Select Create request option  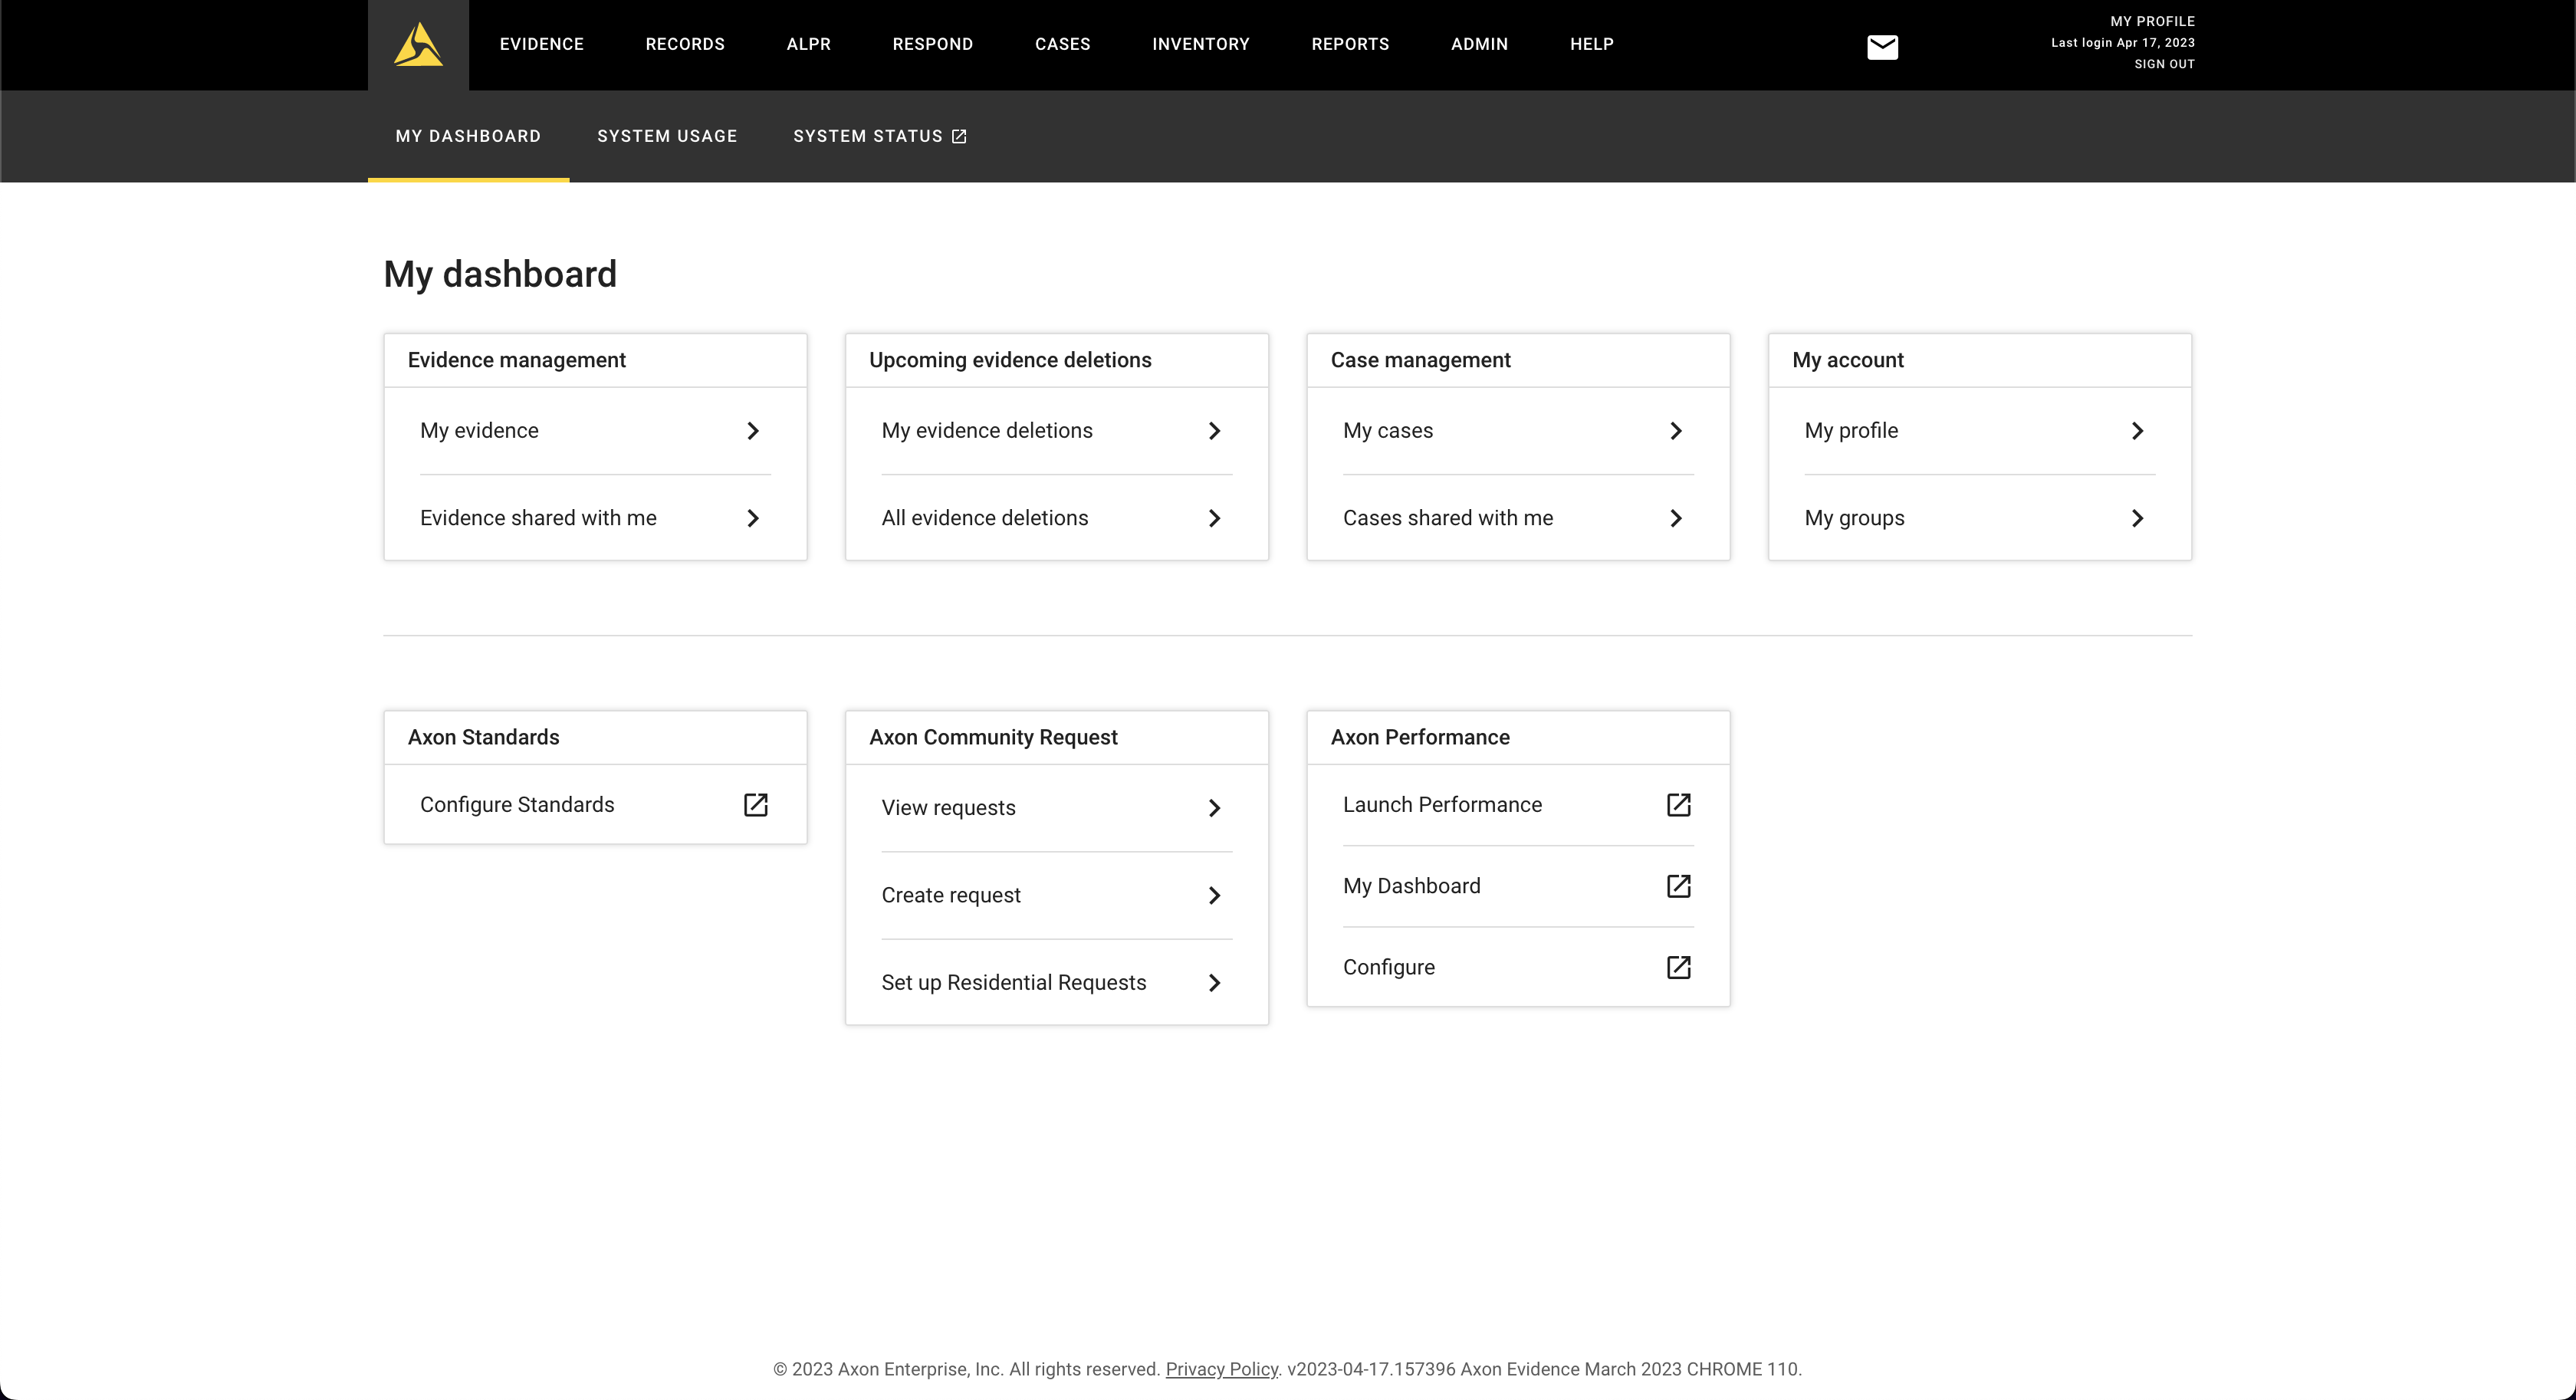coord(951,895)
